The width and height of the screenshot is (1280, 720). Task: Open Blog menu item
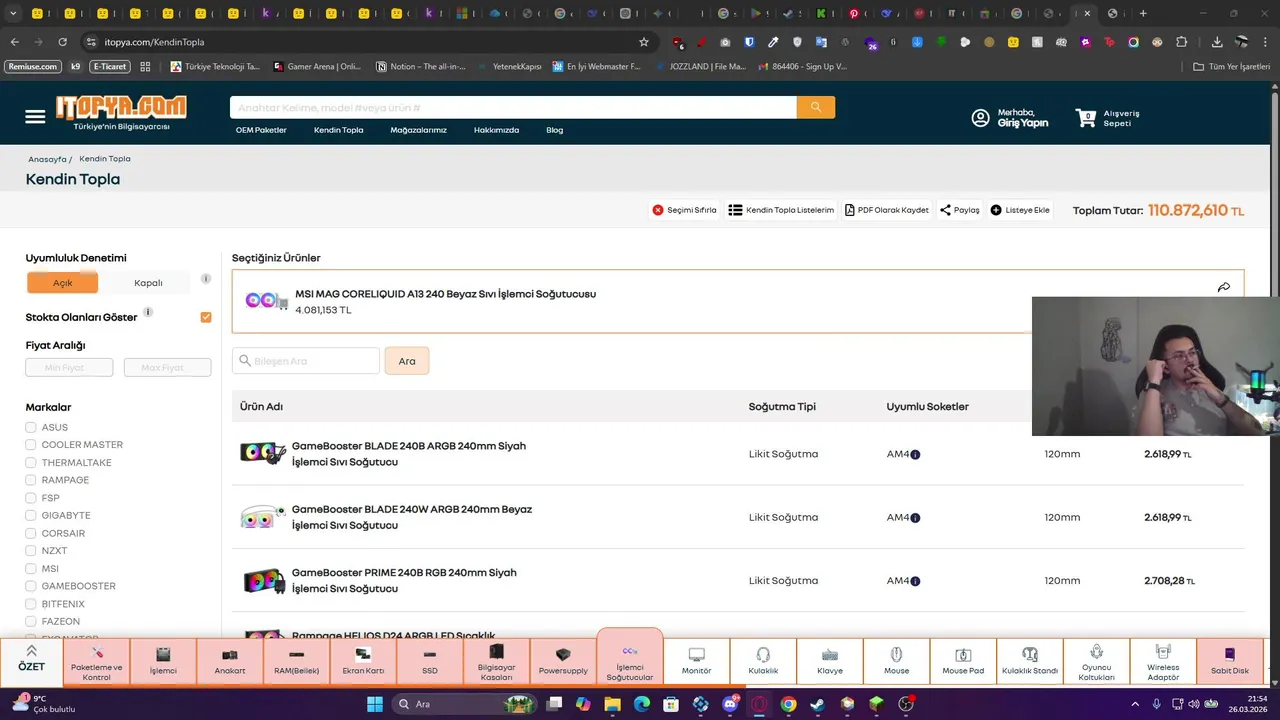(555, 130)
